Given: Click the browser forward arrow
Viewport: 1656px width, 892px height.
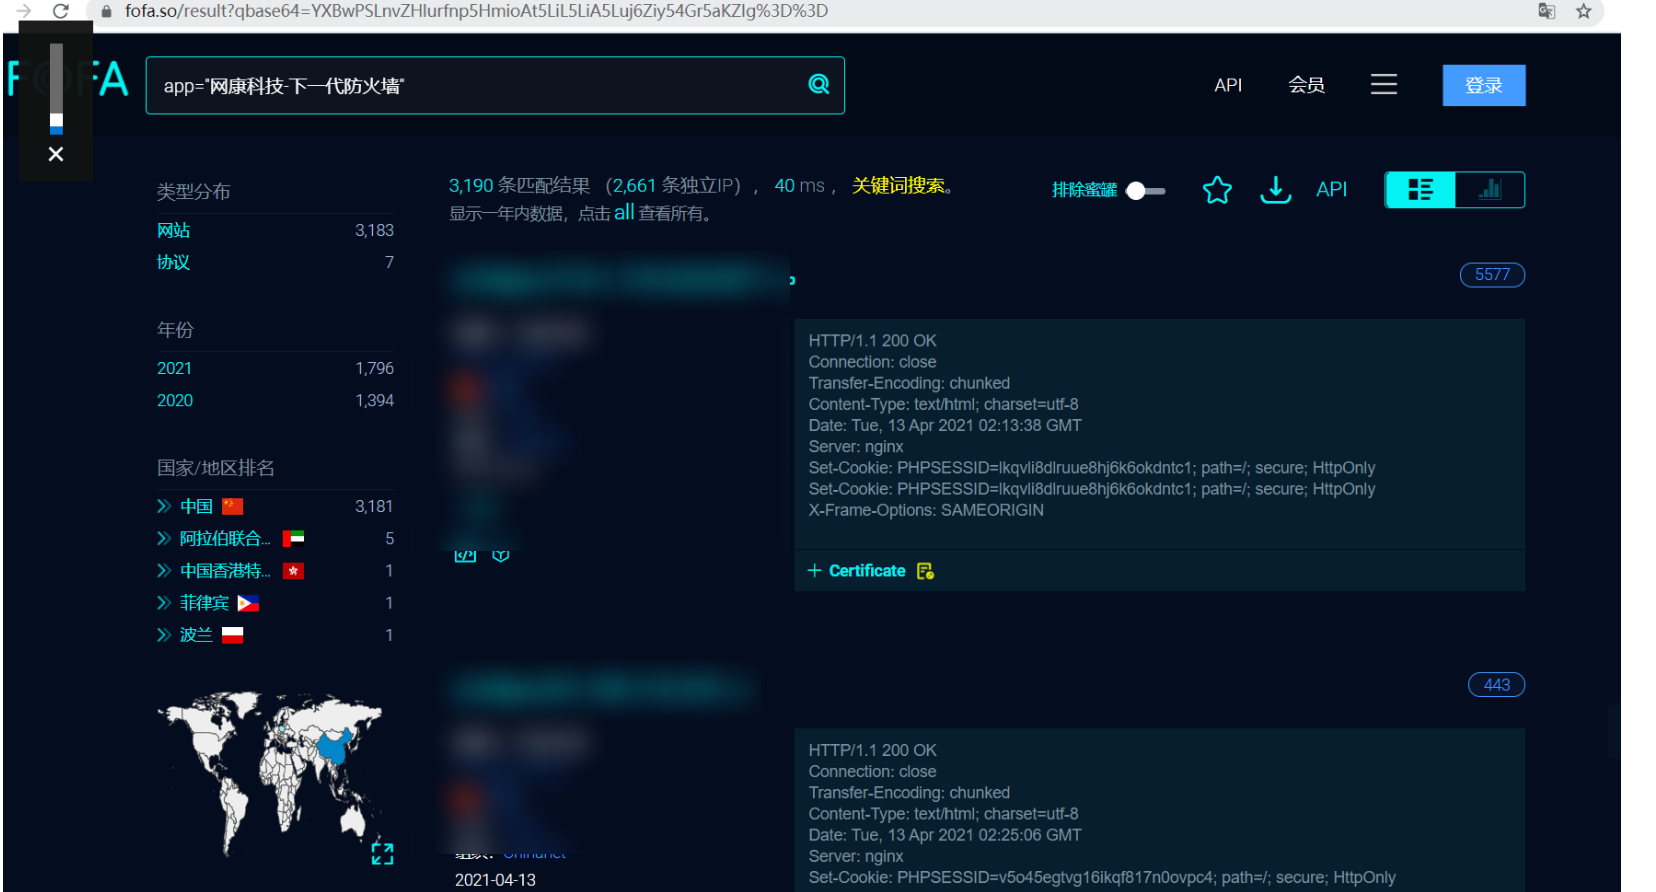Looking at the screenshot, I should coord(24,11).
